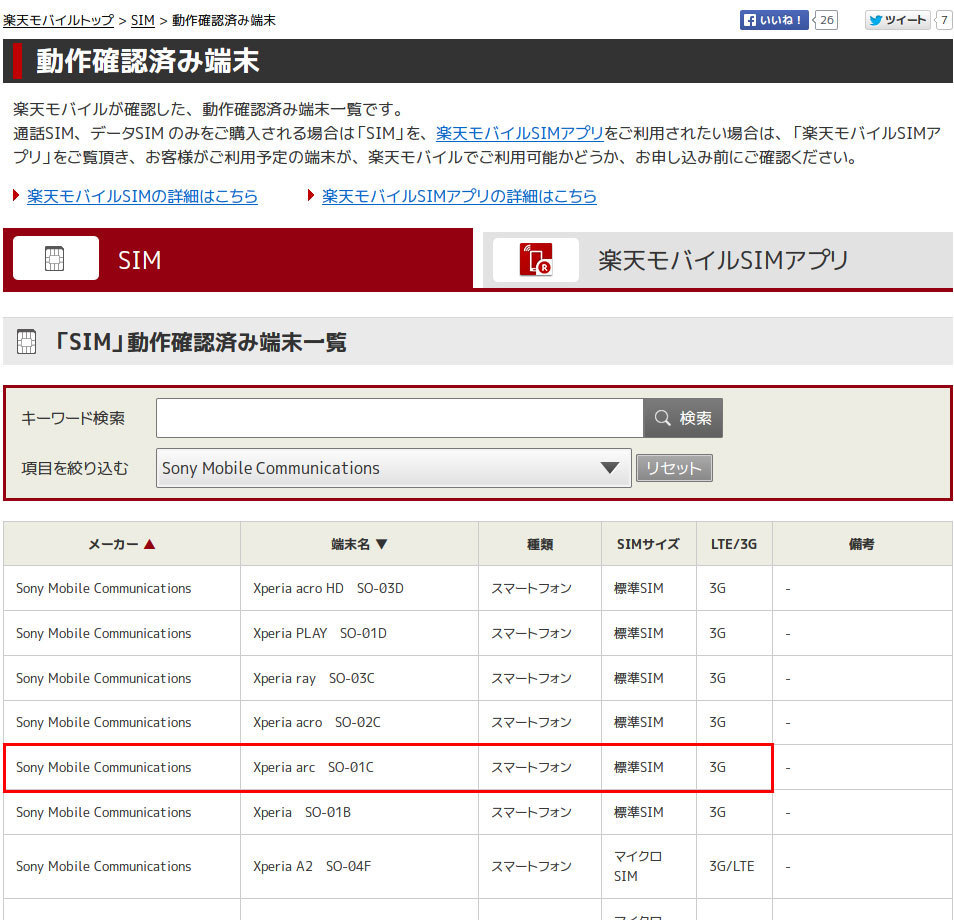Open the 楽天モバイルSIMの詳細はこちら link

[142, 196]
